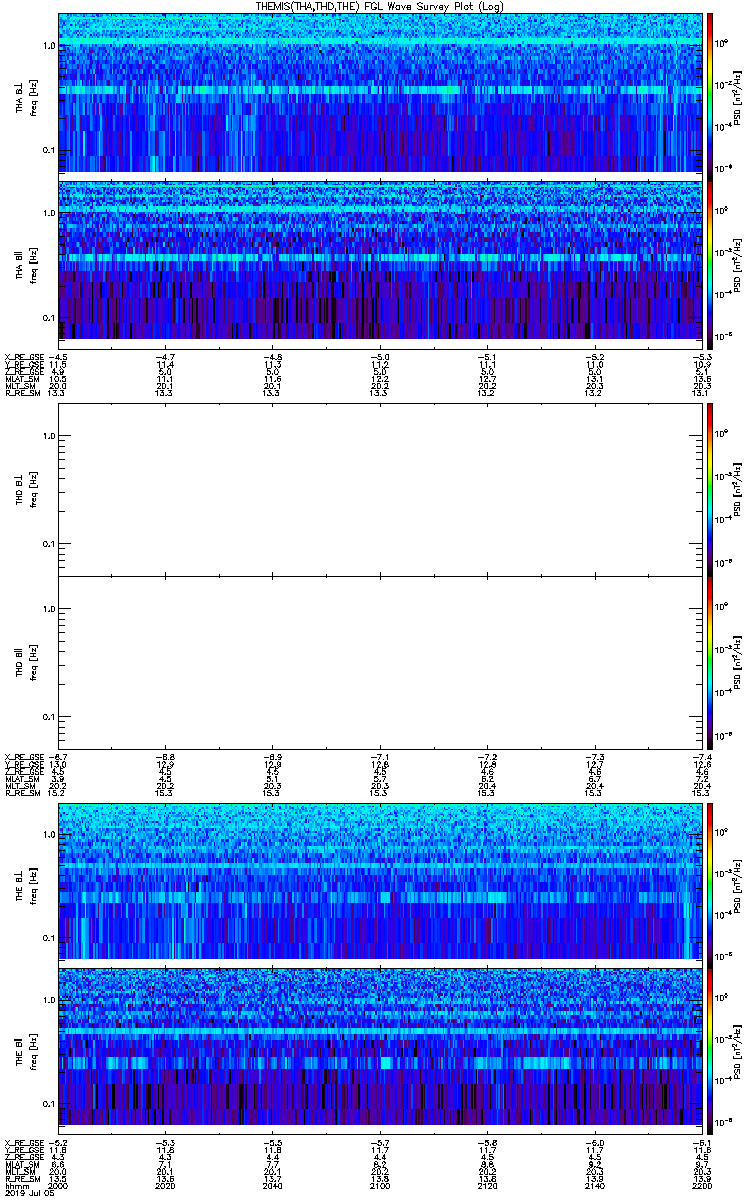The image size is (750, 1200).
Task: Click the 0.1 tick of THD B-parallel axis
Action: pyautogui.click(x=49, y=717)
